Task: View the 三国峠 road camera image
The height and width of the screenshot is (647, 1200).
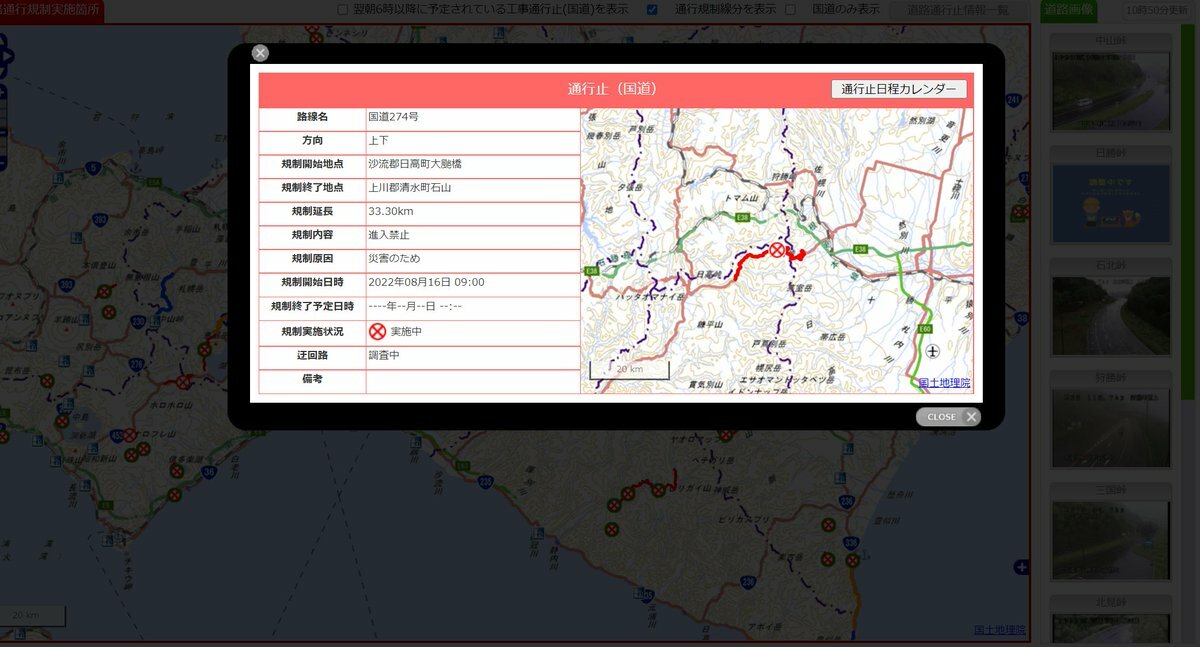Action: pos(1110,540)
